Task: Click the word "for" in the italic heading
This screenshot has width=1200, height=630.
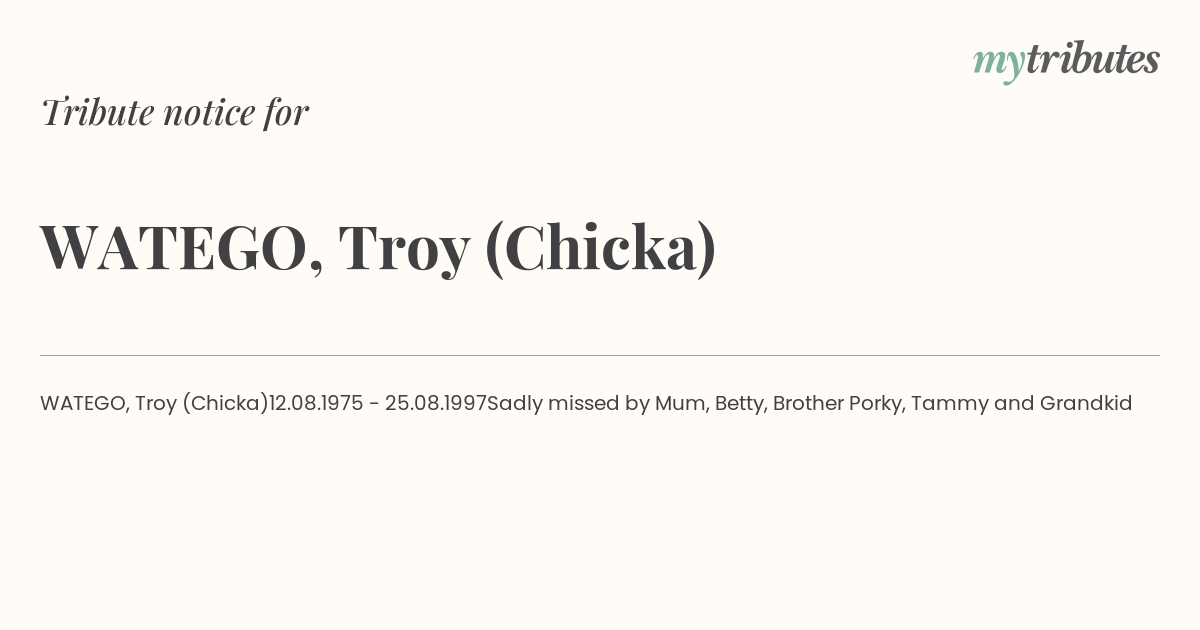Action: [x=286, y=113]
